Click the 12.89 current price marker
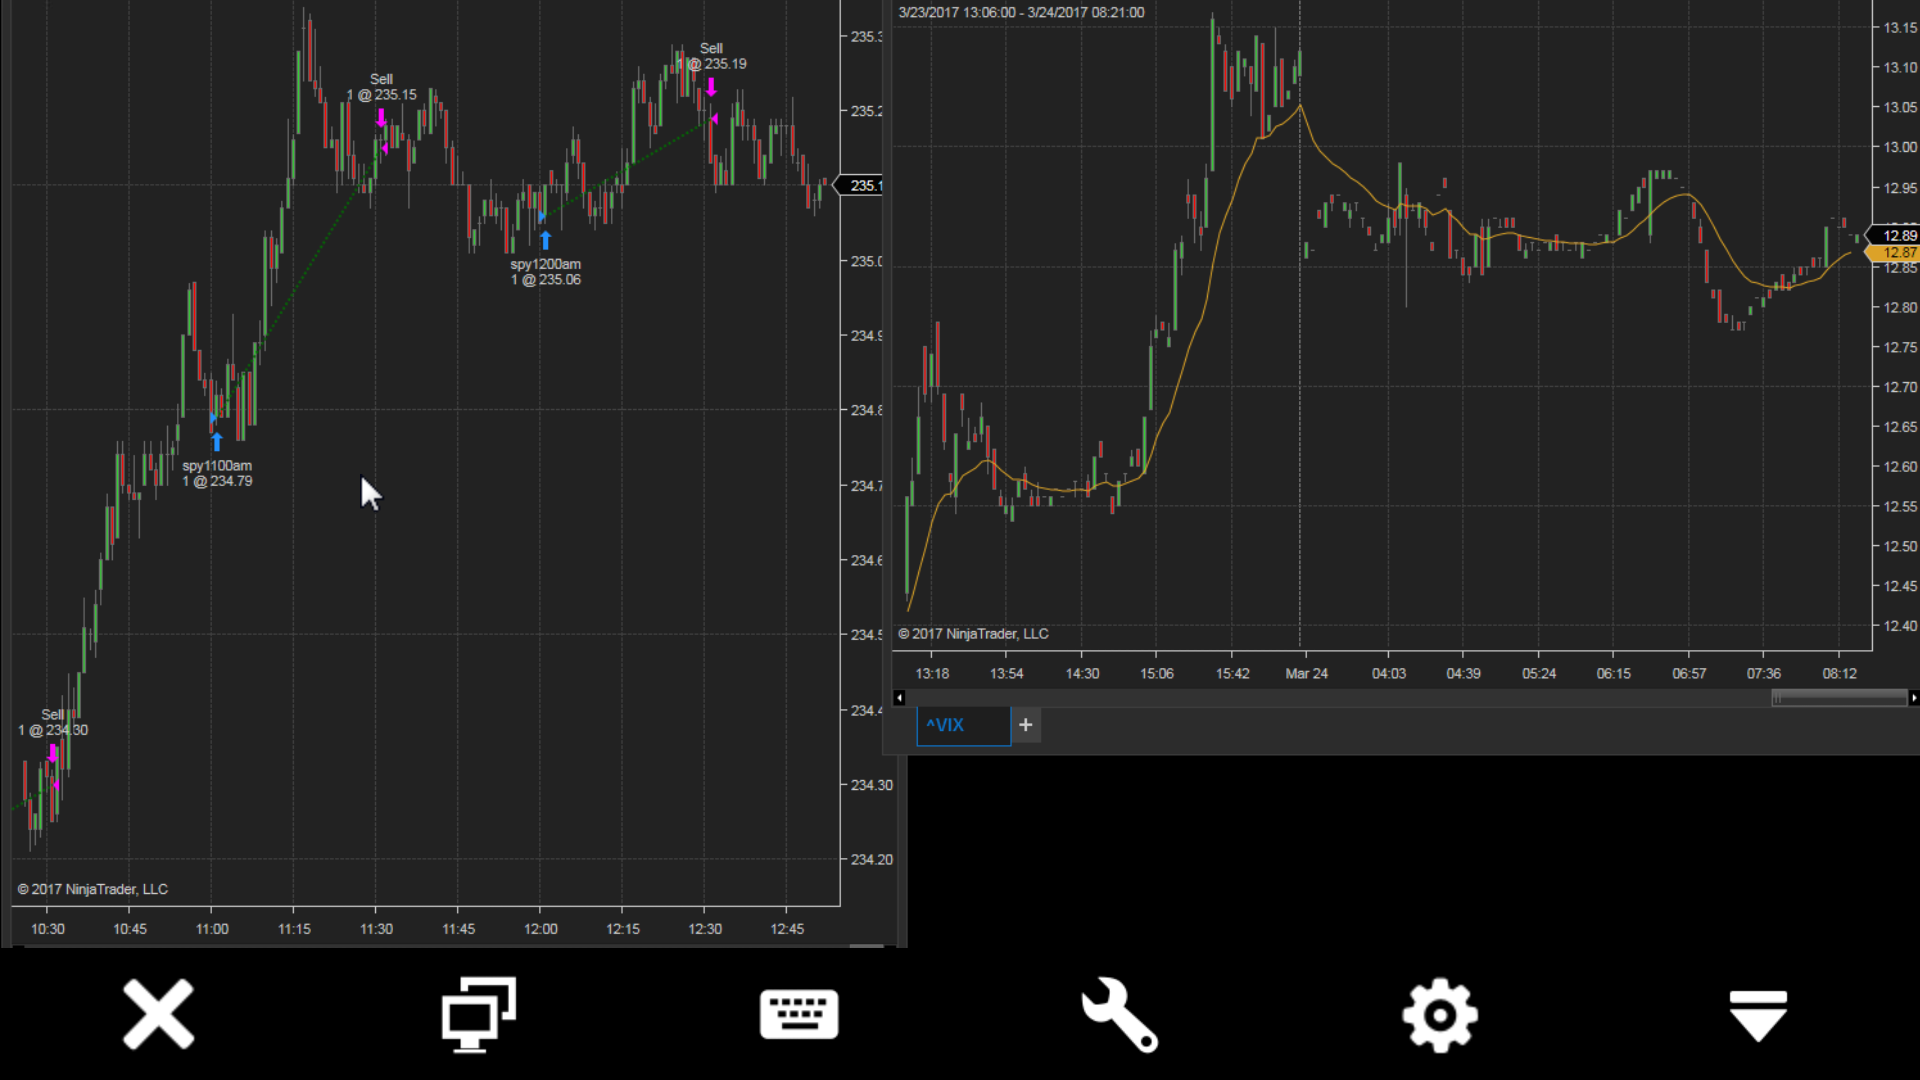Screen dimensions: 1920x1080 (1897, 235)
